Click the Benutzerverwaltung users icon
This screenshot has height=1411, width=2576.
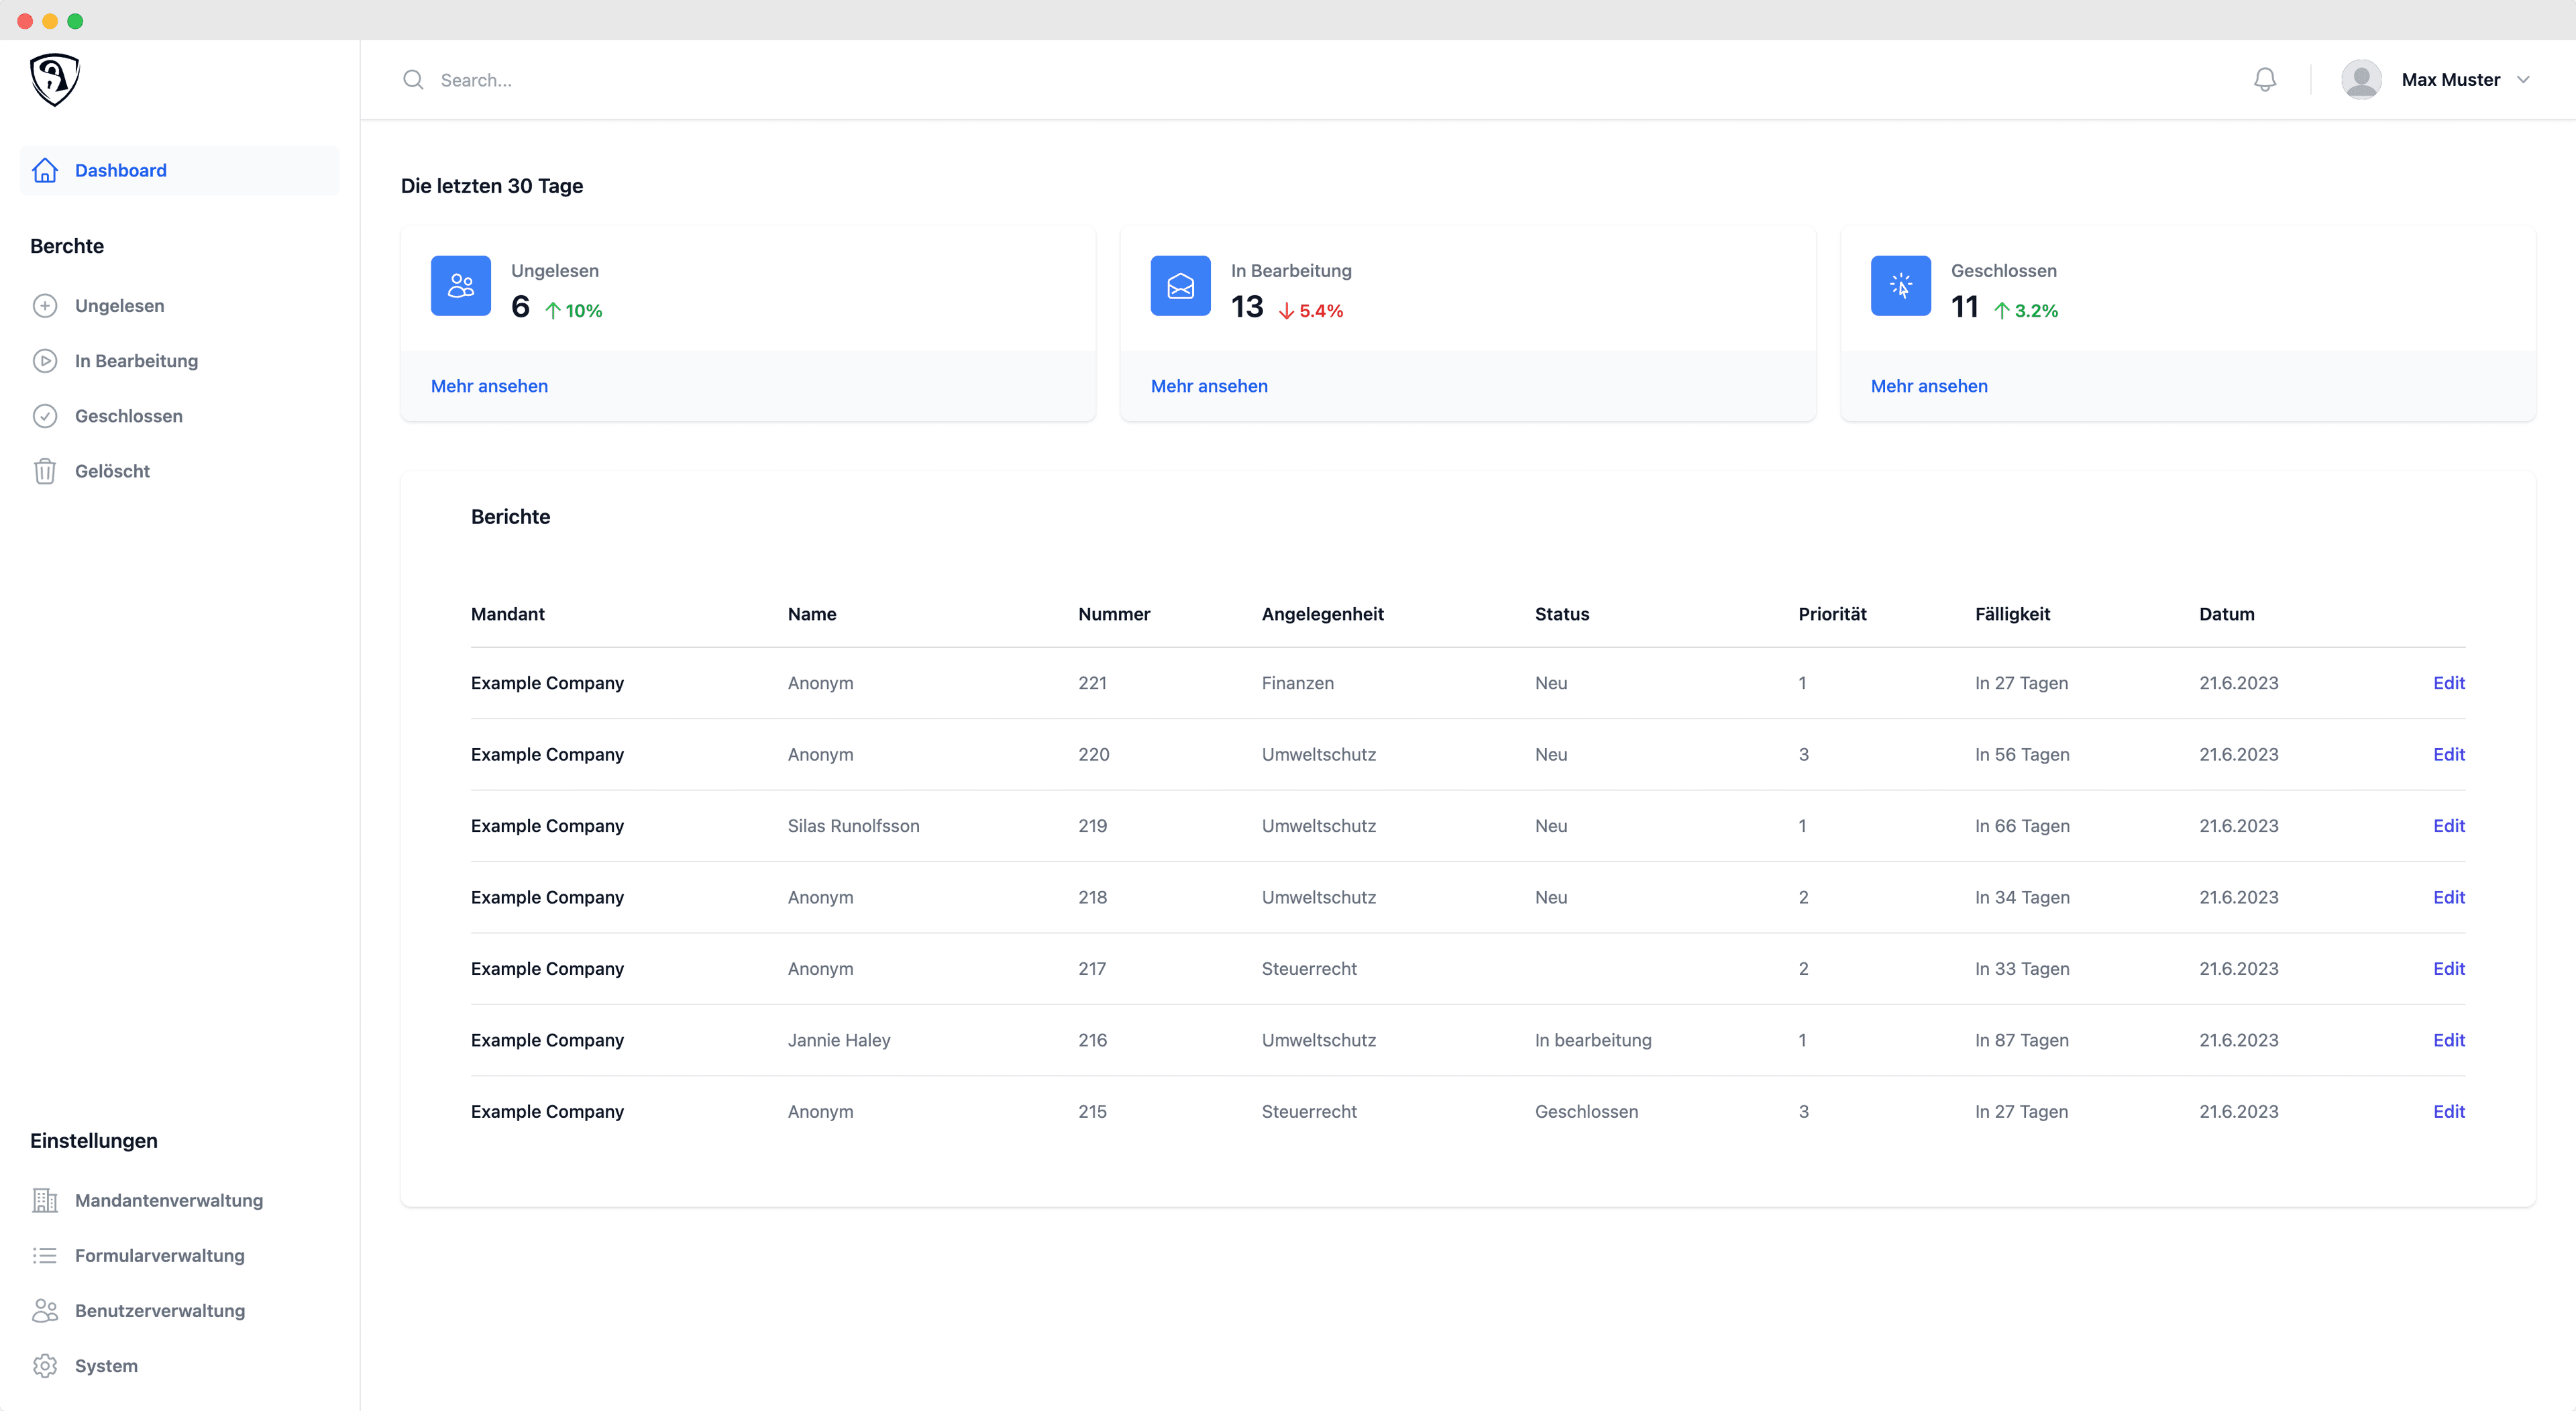45,1310
